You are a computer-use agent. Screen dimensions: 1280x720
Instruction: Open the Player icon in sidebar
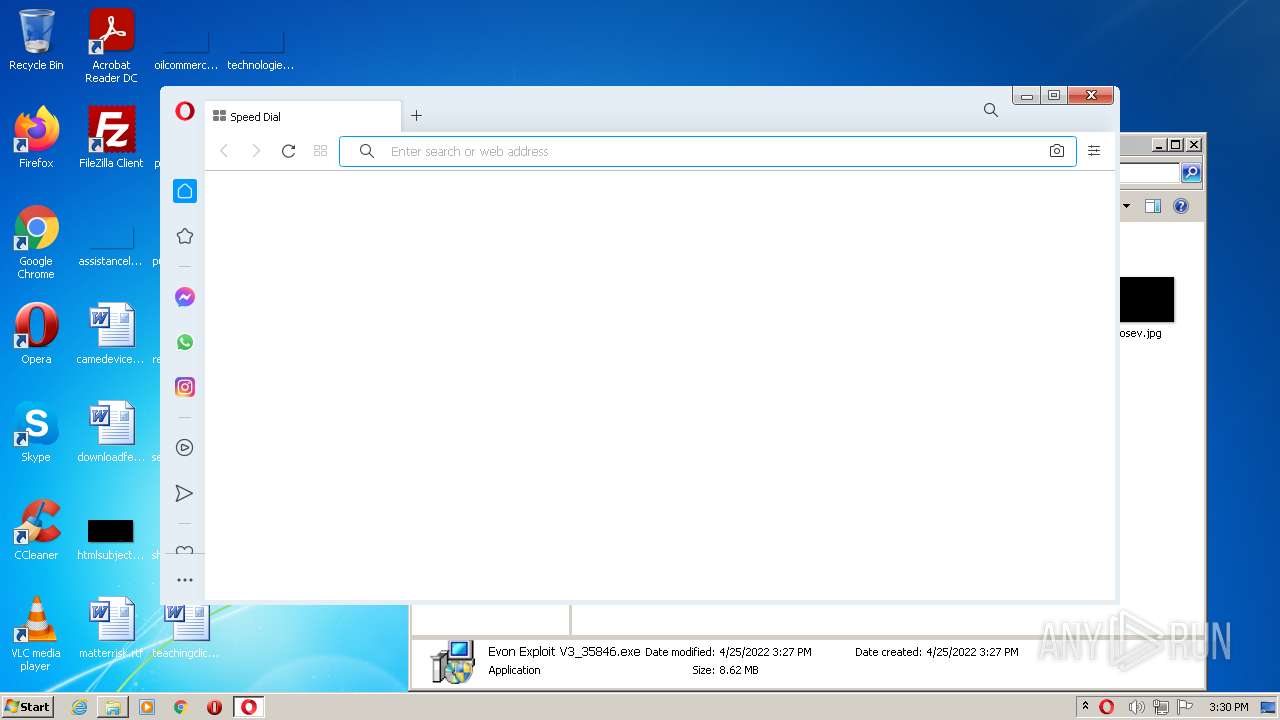click(x=185, y=448)
